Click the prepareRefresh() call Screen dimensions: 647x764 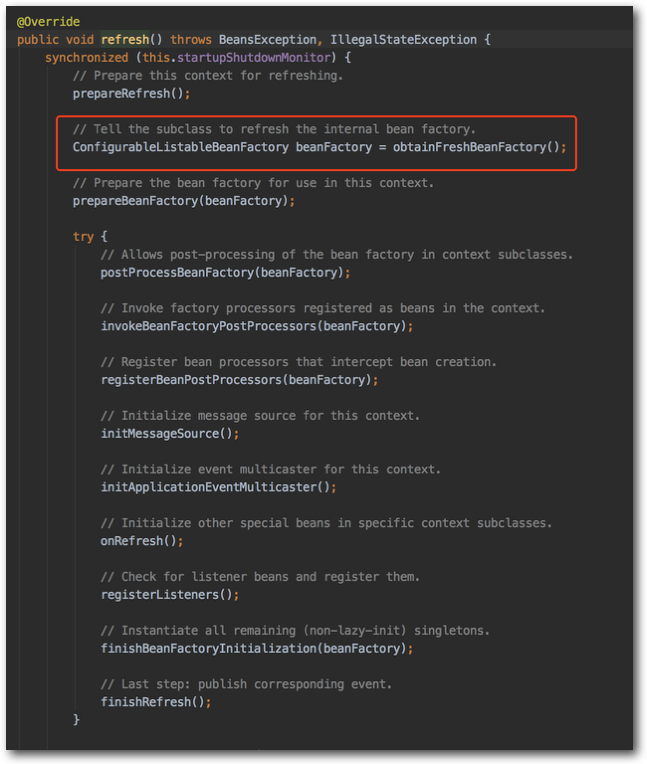[130, 93]
